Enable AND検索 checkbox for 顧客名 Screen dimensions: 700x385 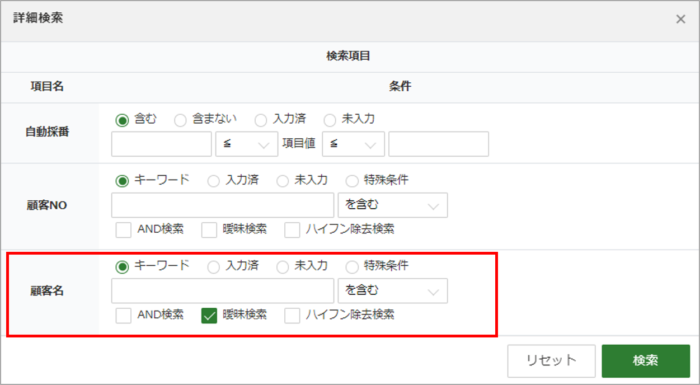[123, 316]
